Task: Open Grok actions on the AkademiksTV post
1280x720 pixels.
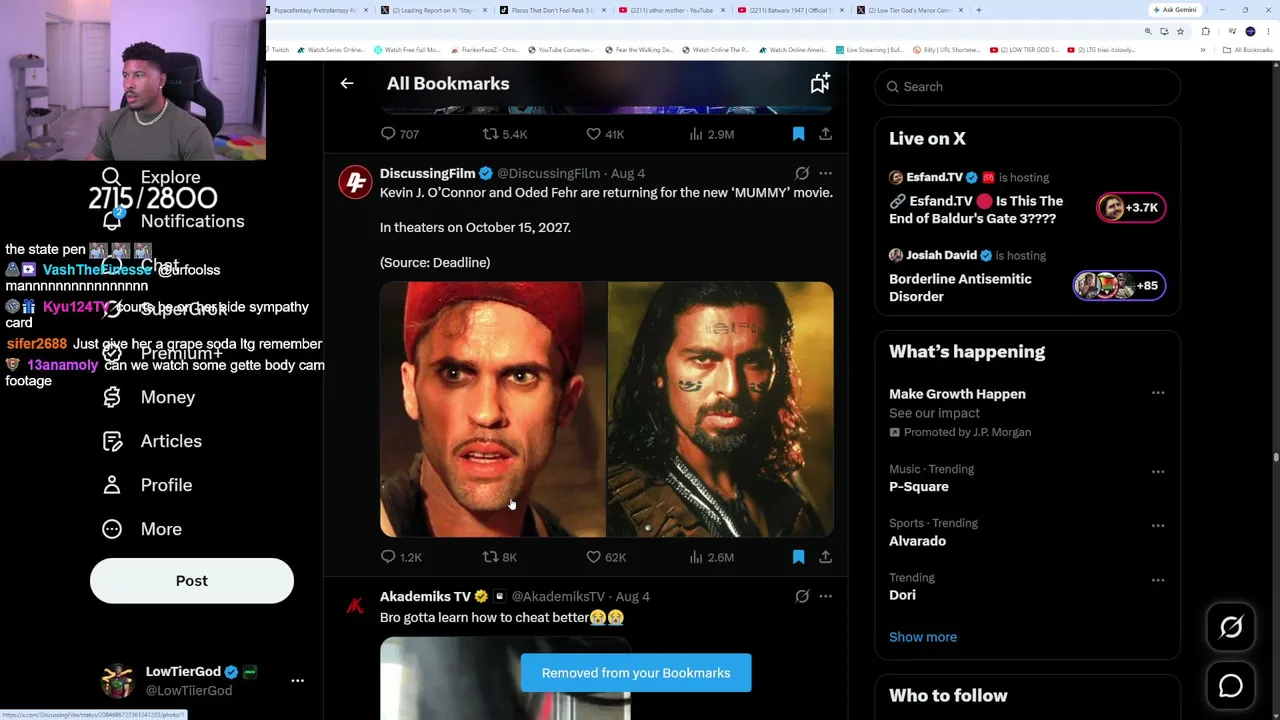Action: 802,596
